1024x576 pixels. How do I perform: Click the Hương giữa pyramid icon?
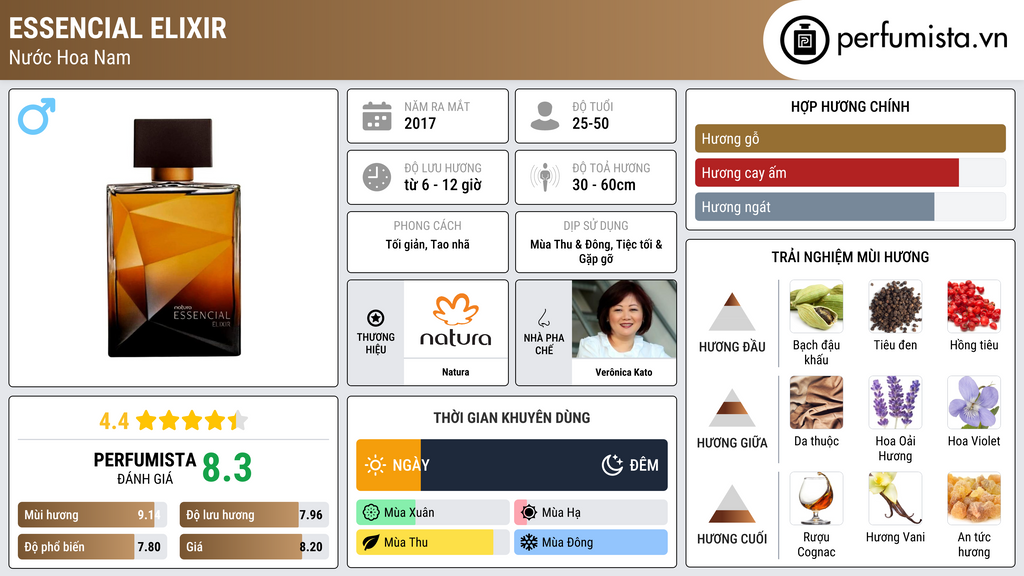tap(732, 408)
